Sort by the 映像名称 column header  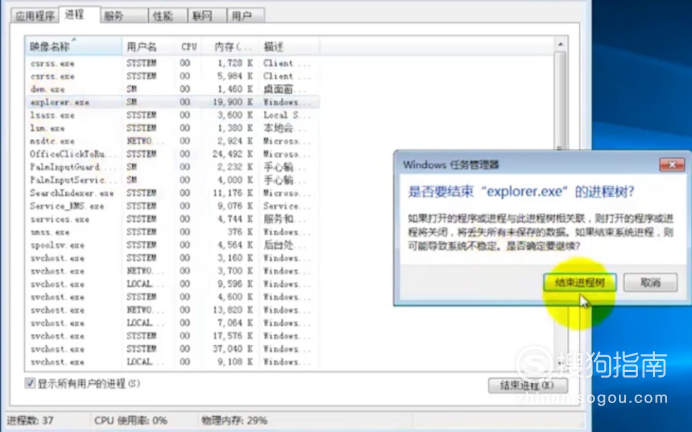coord(73,46)
